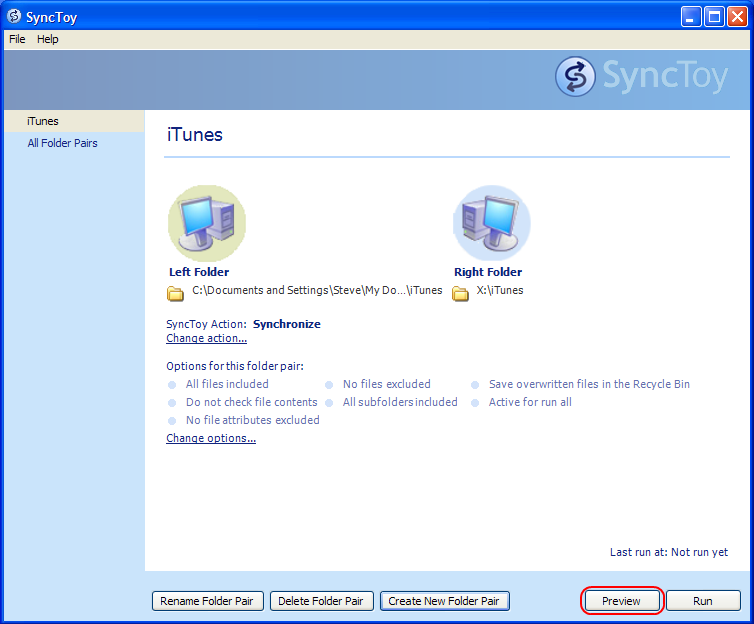The height and width of the screenshot is (624, 754).
Task: Click the SyncToy logo in the banner
Action: click(x=641, y=76)
